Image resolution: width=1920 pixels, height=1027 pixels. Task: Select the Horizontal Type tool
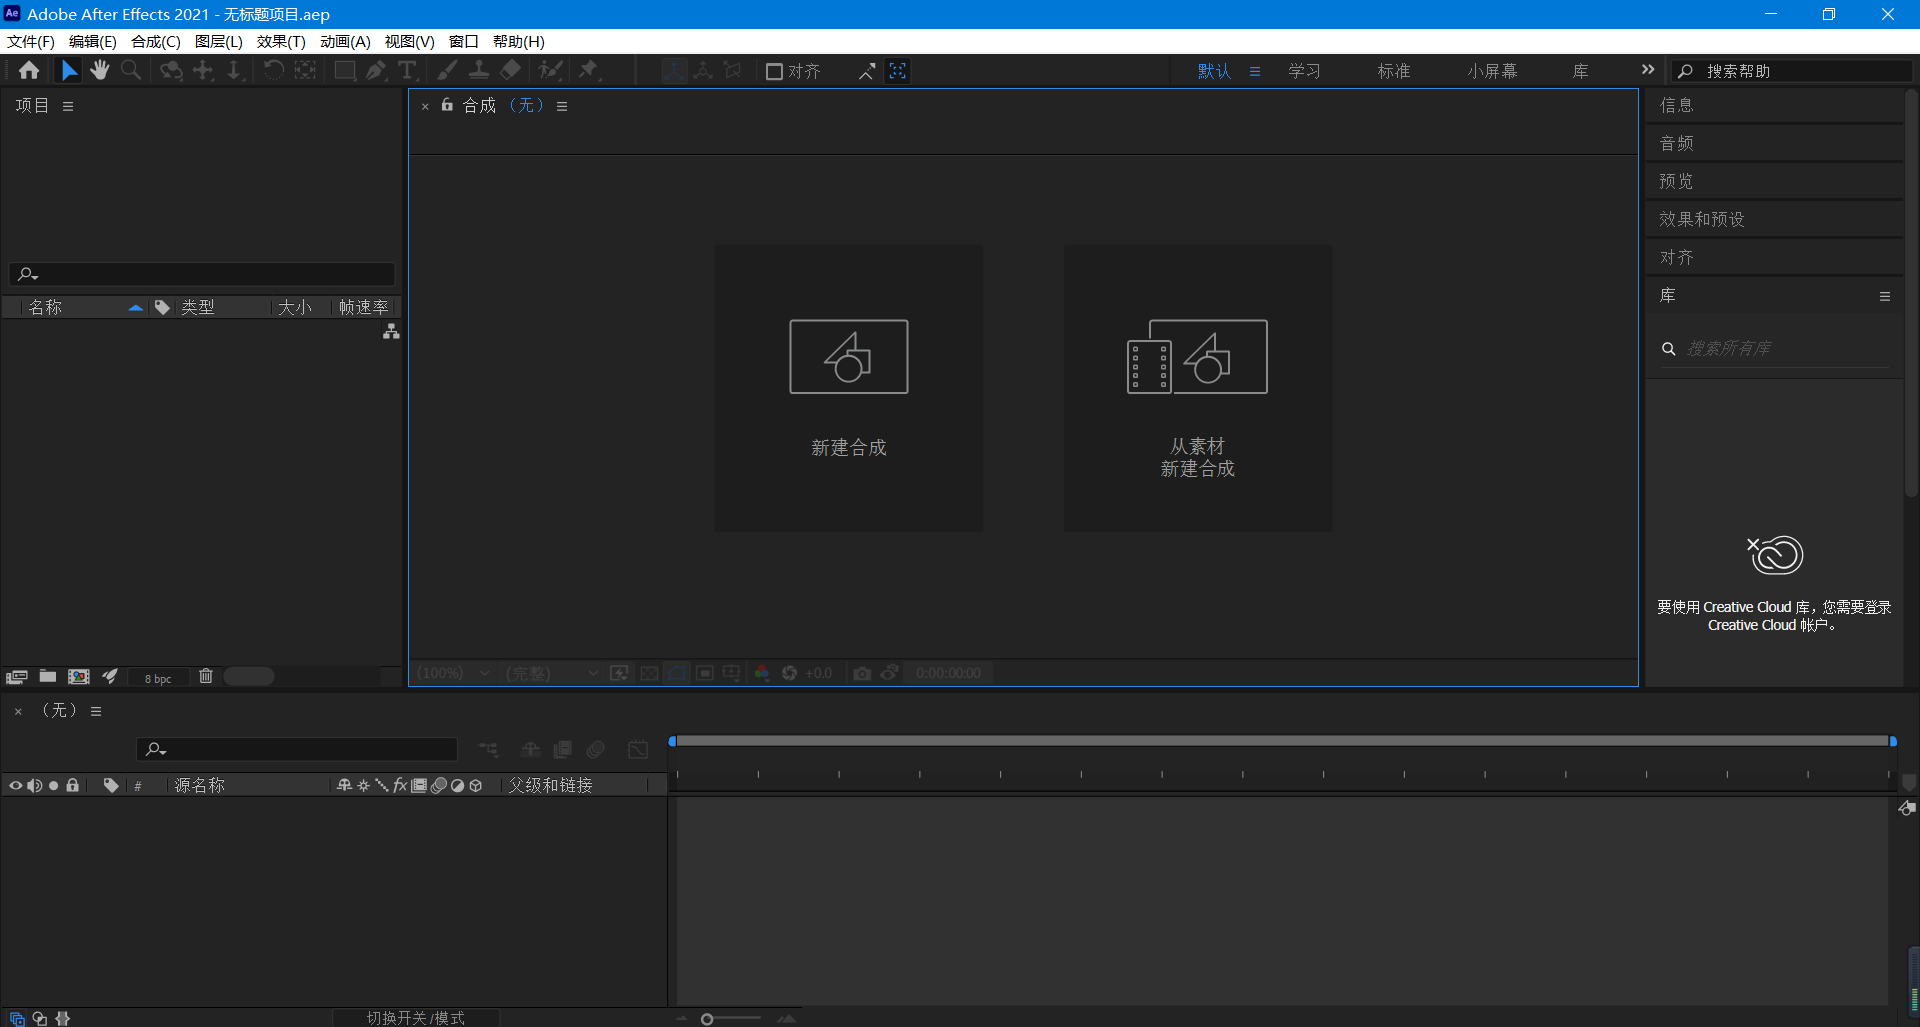[x=406, y=70]
